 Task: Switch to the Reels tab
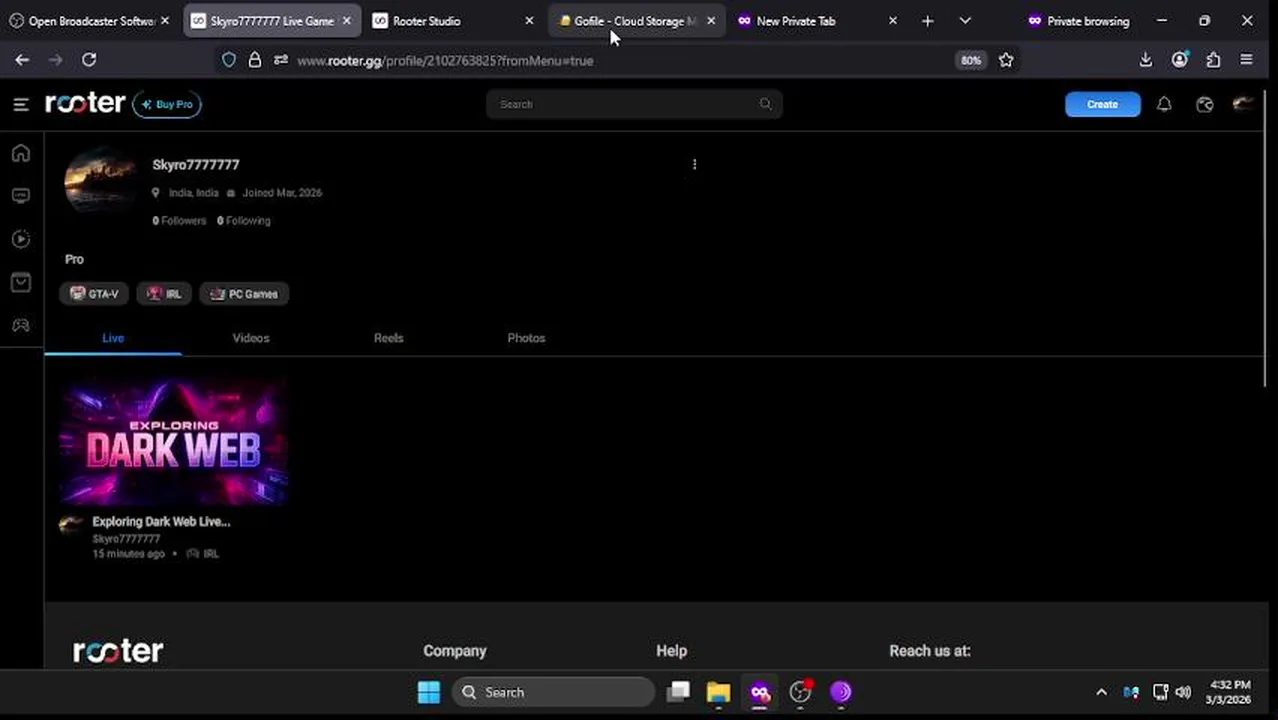point(388,338)
